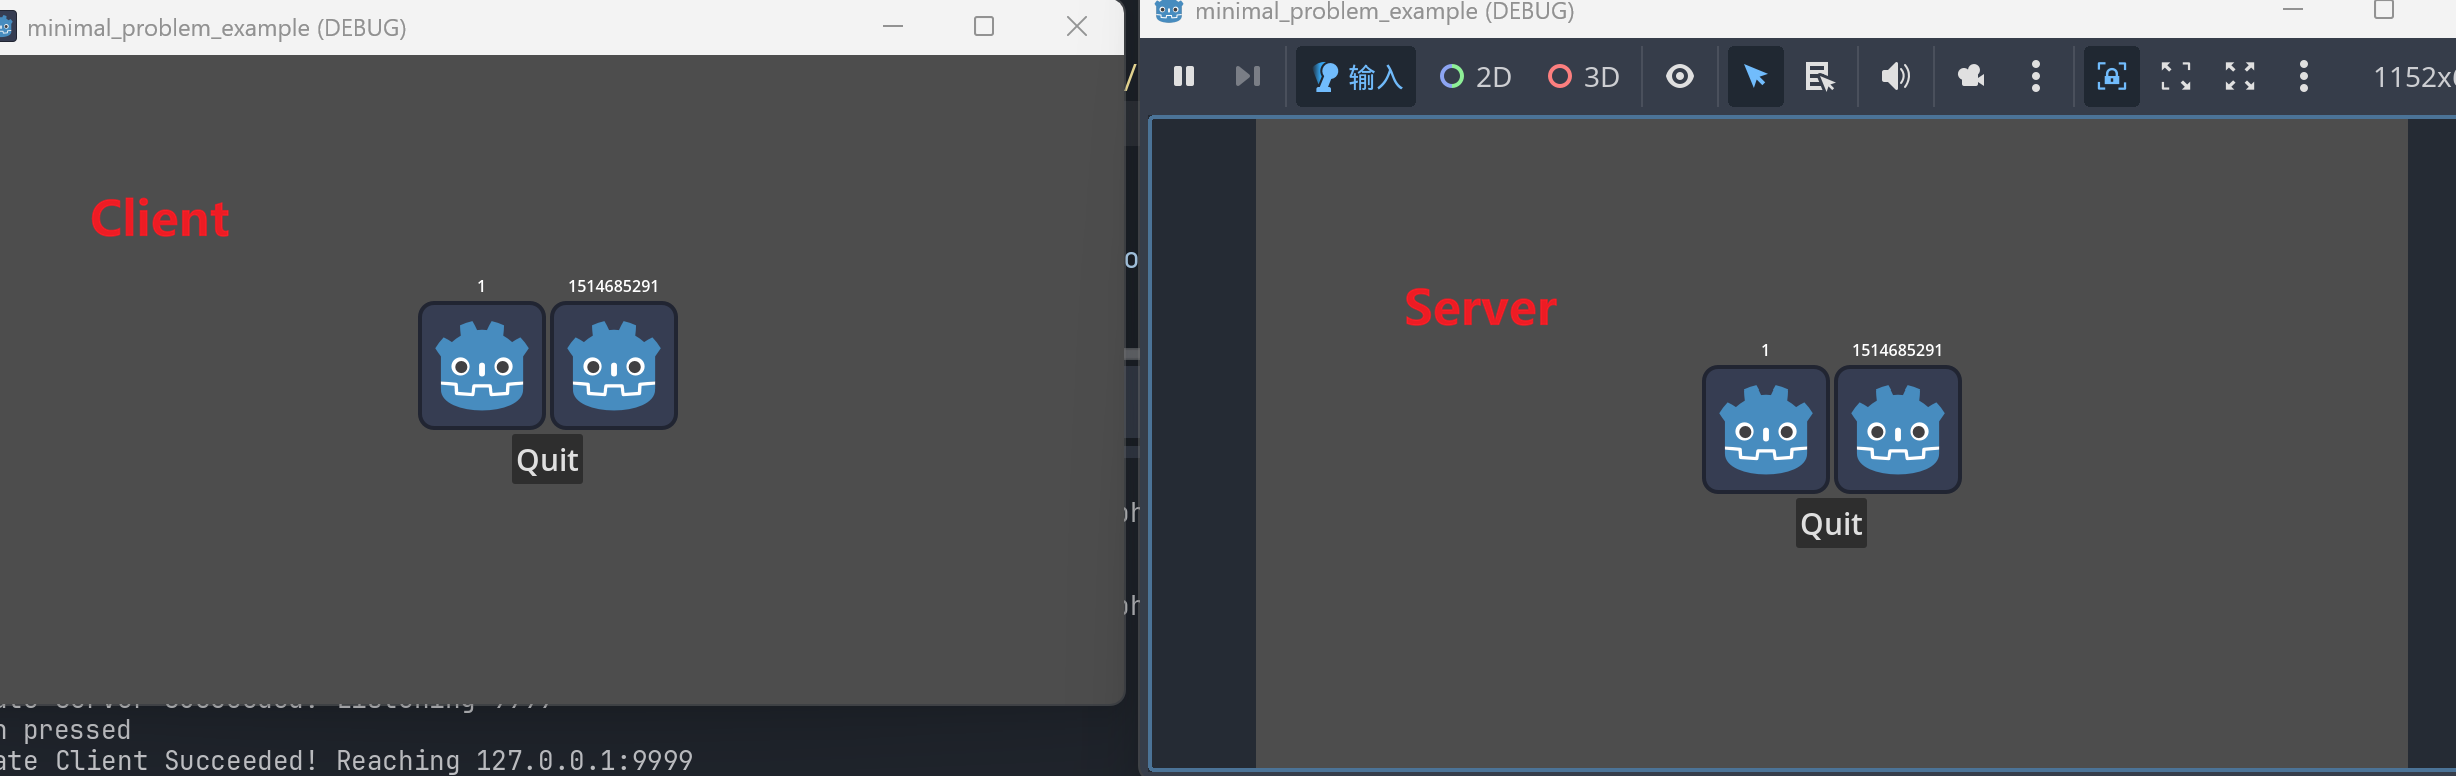Switch to 3D selection mode

click(x=1583, y=76)
